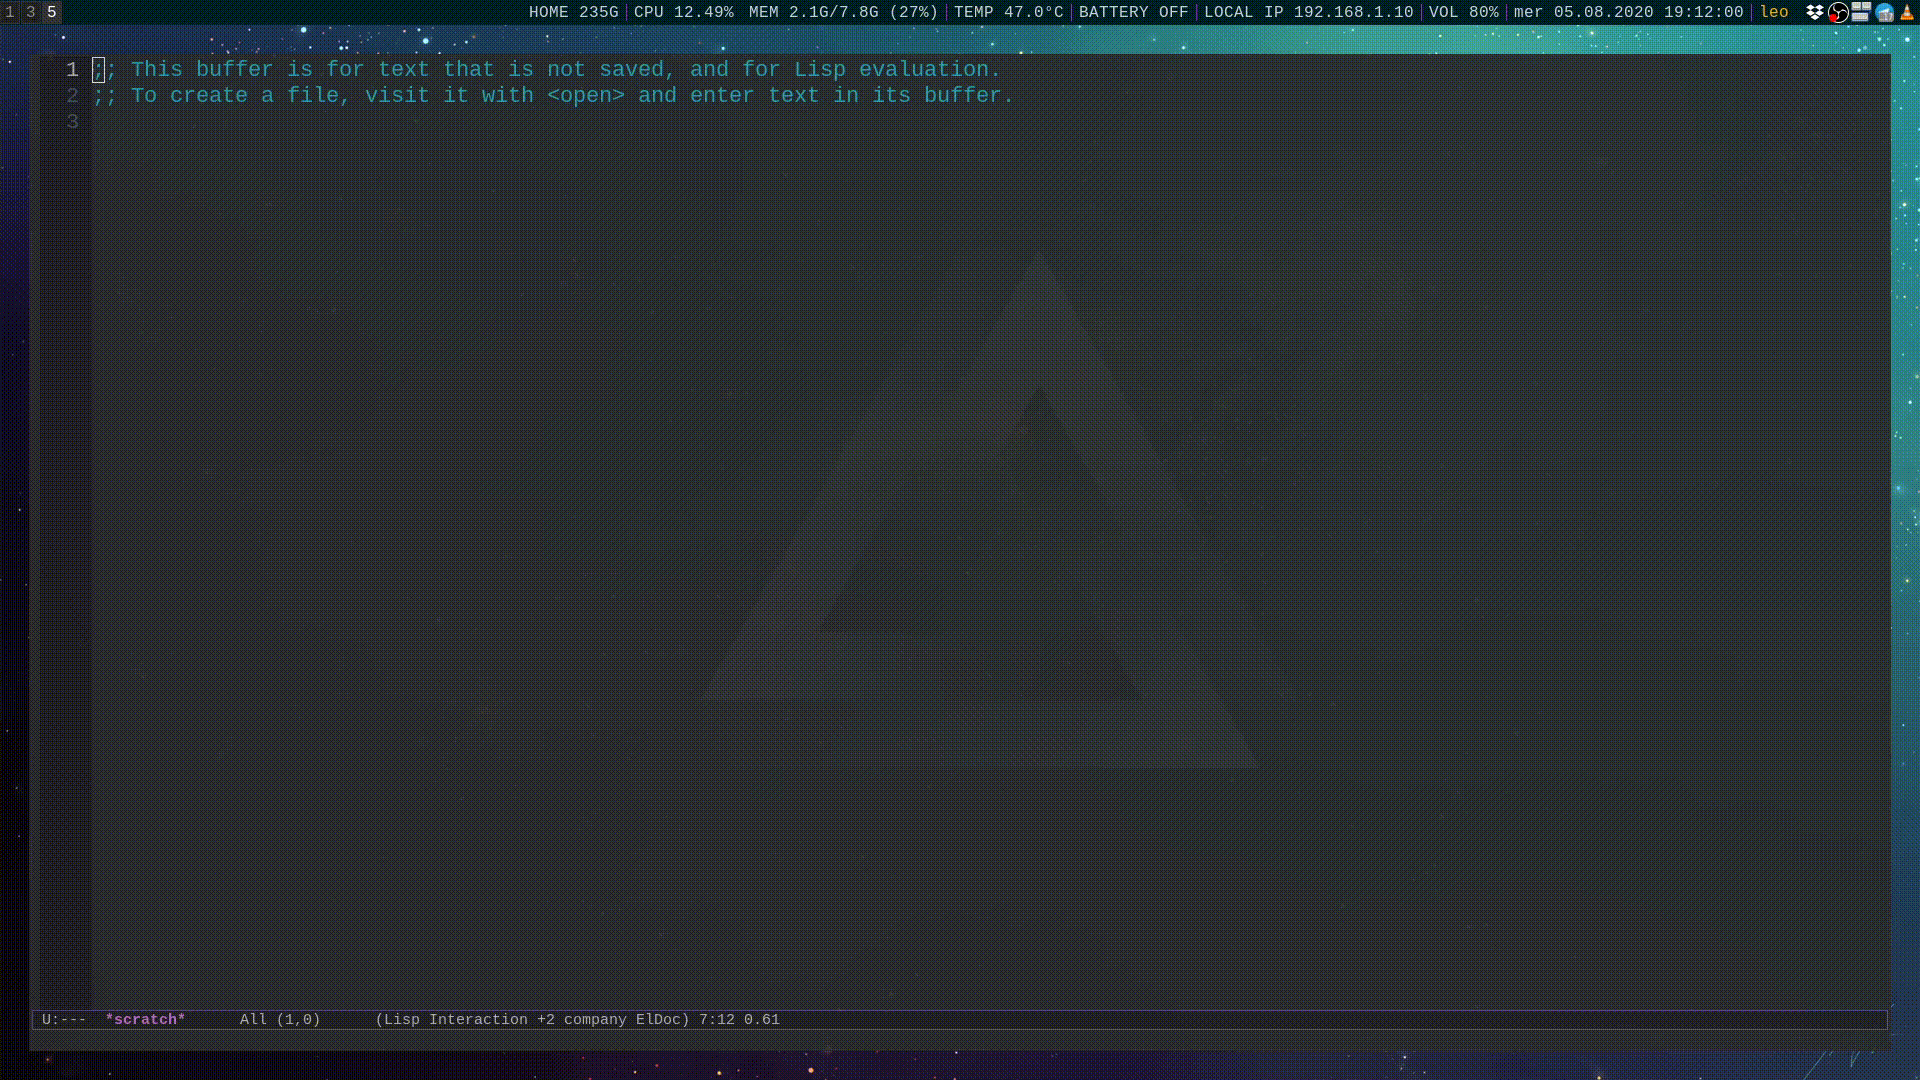Click the Lisp Interaction major mode indicator
1920x1080 pixels.
coord(456,1020)
